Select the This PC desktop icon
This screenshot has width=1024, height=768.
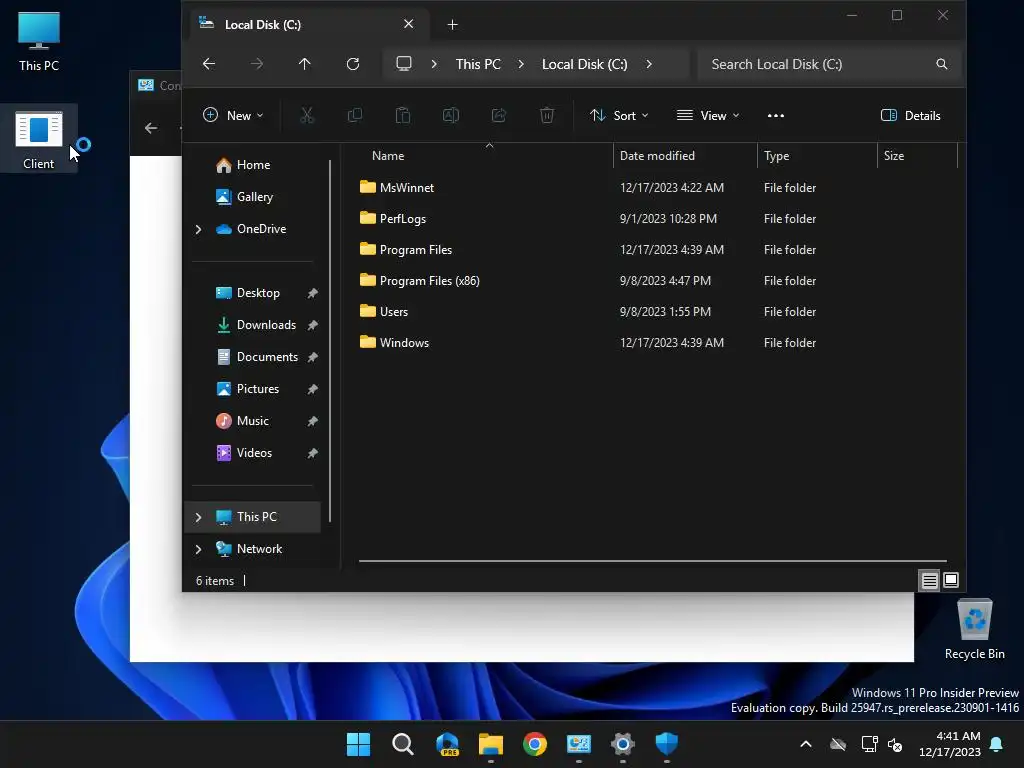tap(39, 40)
